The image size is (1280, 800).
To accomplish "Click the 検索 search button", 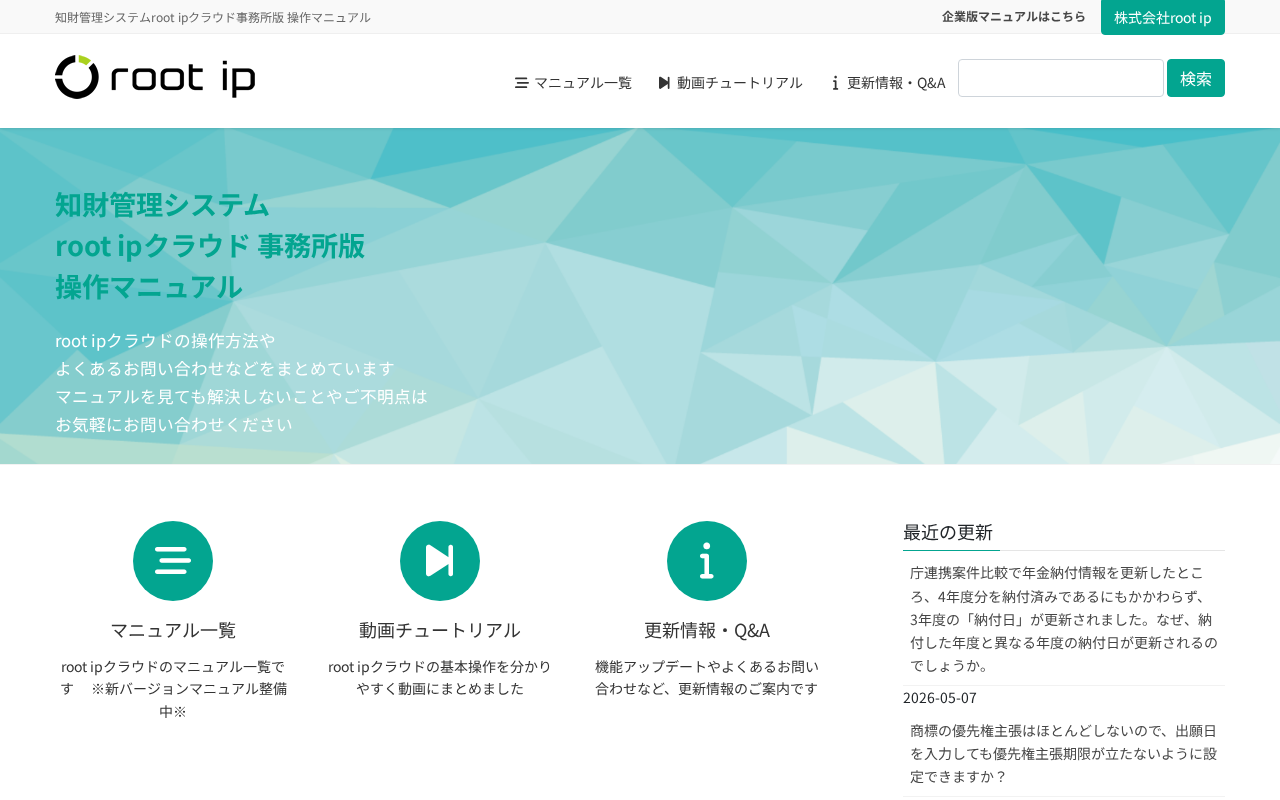I will click(x=1196, y=78).
